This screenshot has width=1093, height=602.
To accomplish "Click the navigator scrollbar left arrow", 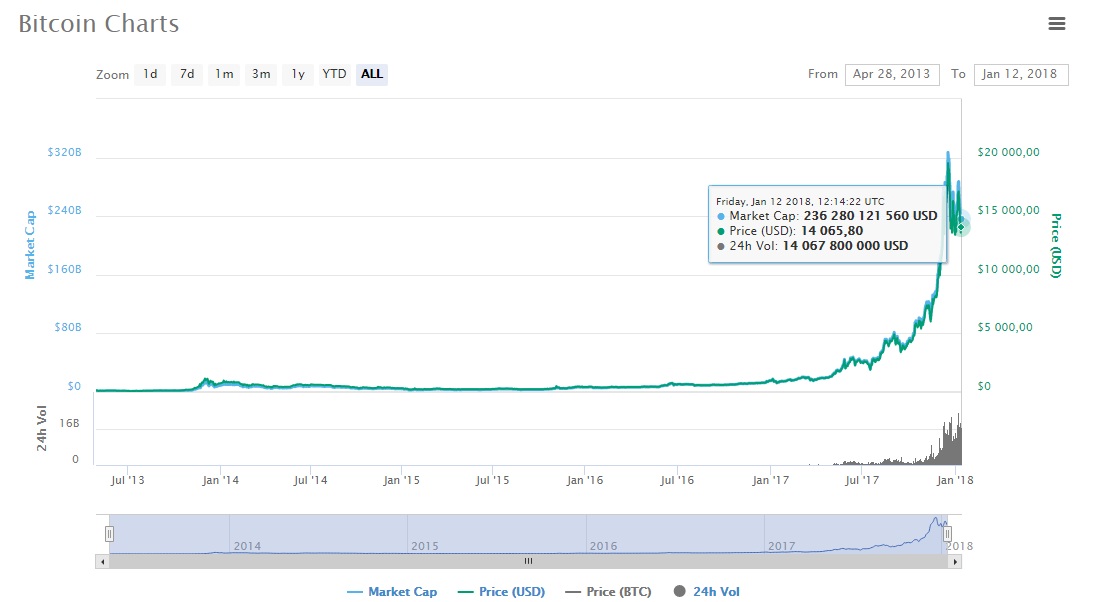I will pos(102,562).
